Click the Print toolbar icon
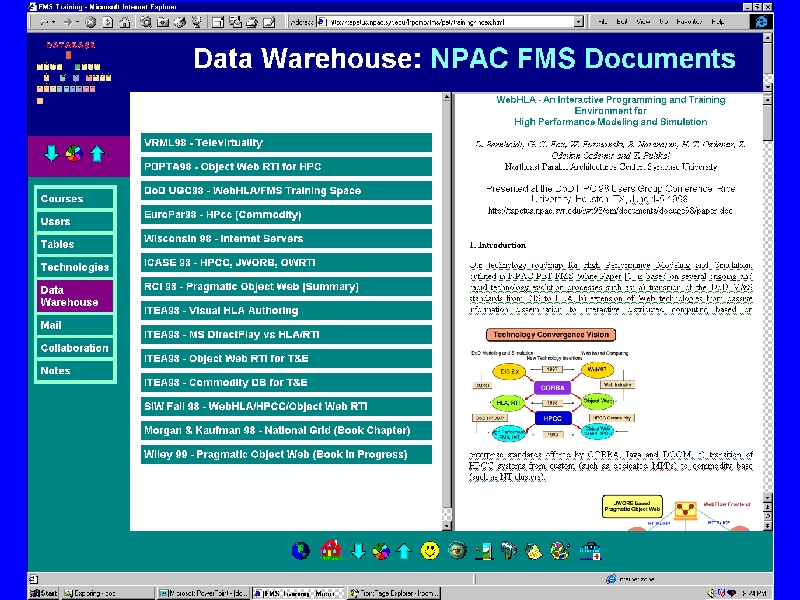 pos(252,22)
